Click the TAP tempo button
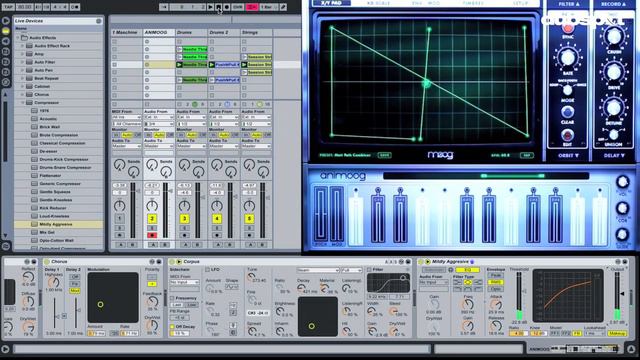 tap(8, 7)
